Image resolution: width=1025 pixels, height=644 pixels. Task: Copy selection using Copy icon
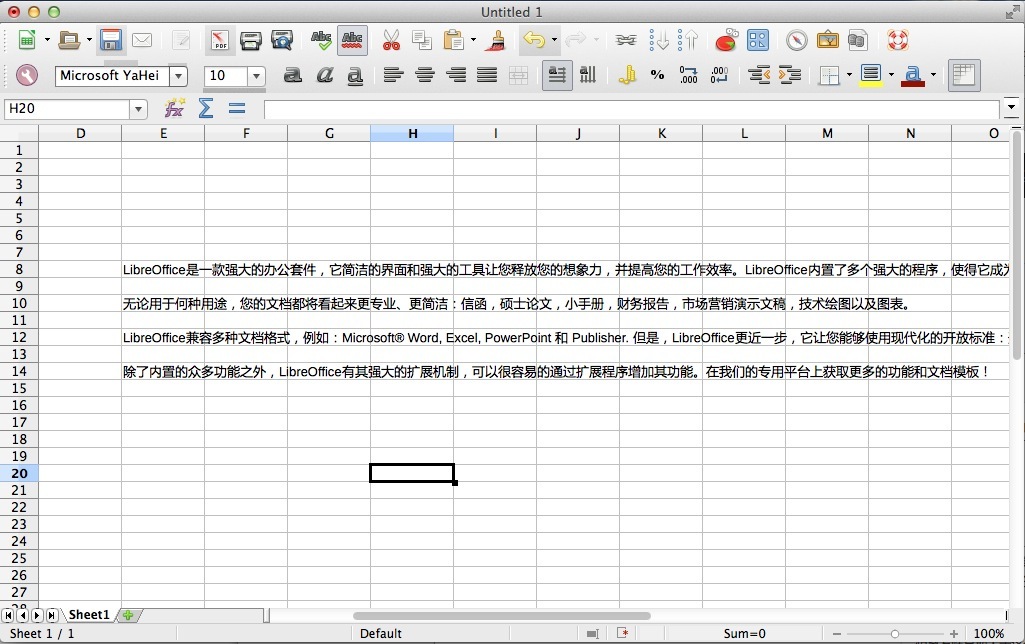tap(422, 41)
